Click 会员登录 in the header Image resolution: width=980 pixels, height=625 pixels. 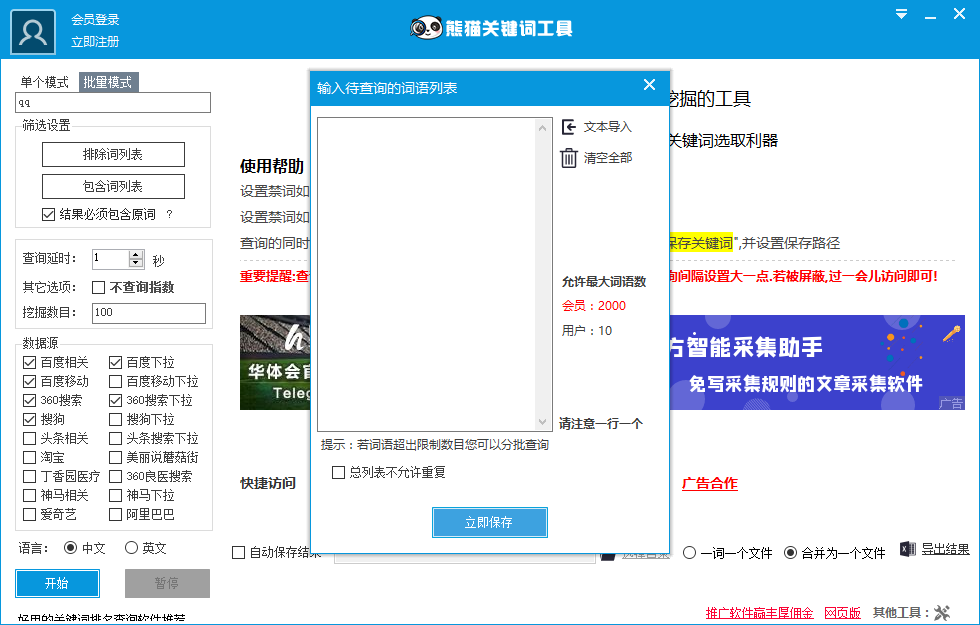(x=95, y=19)
